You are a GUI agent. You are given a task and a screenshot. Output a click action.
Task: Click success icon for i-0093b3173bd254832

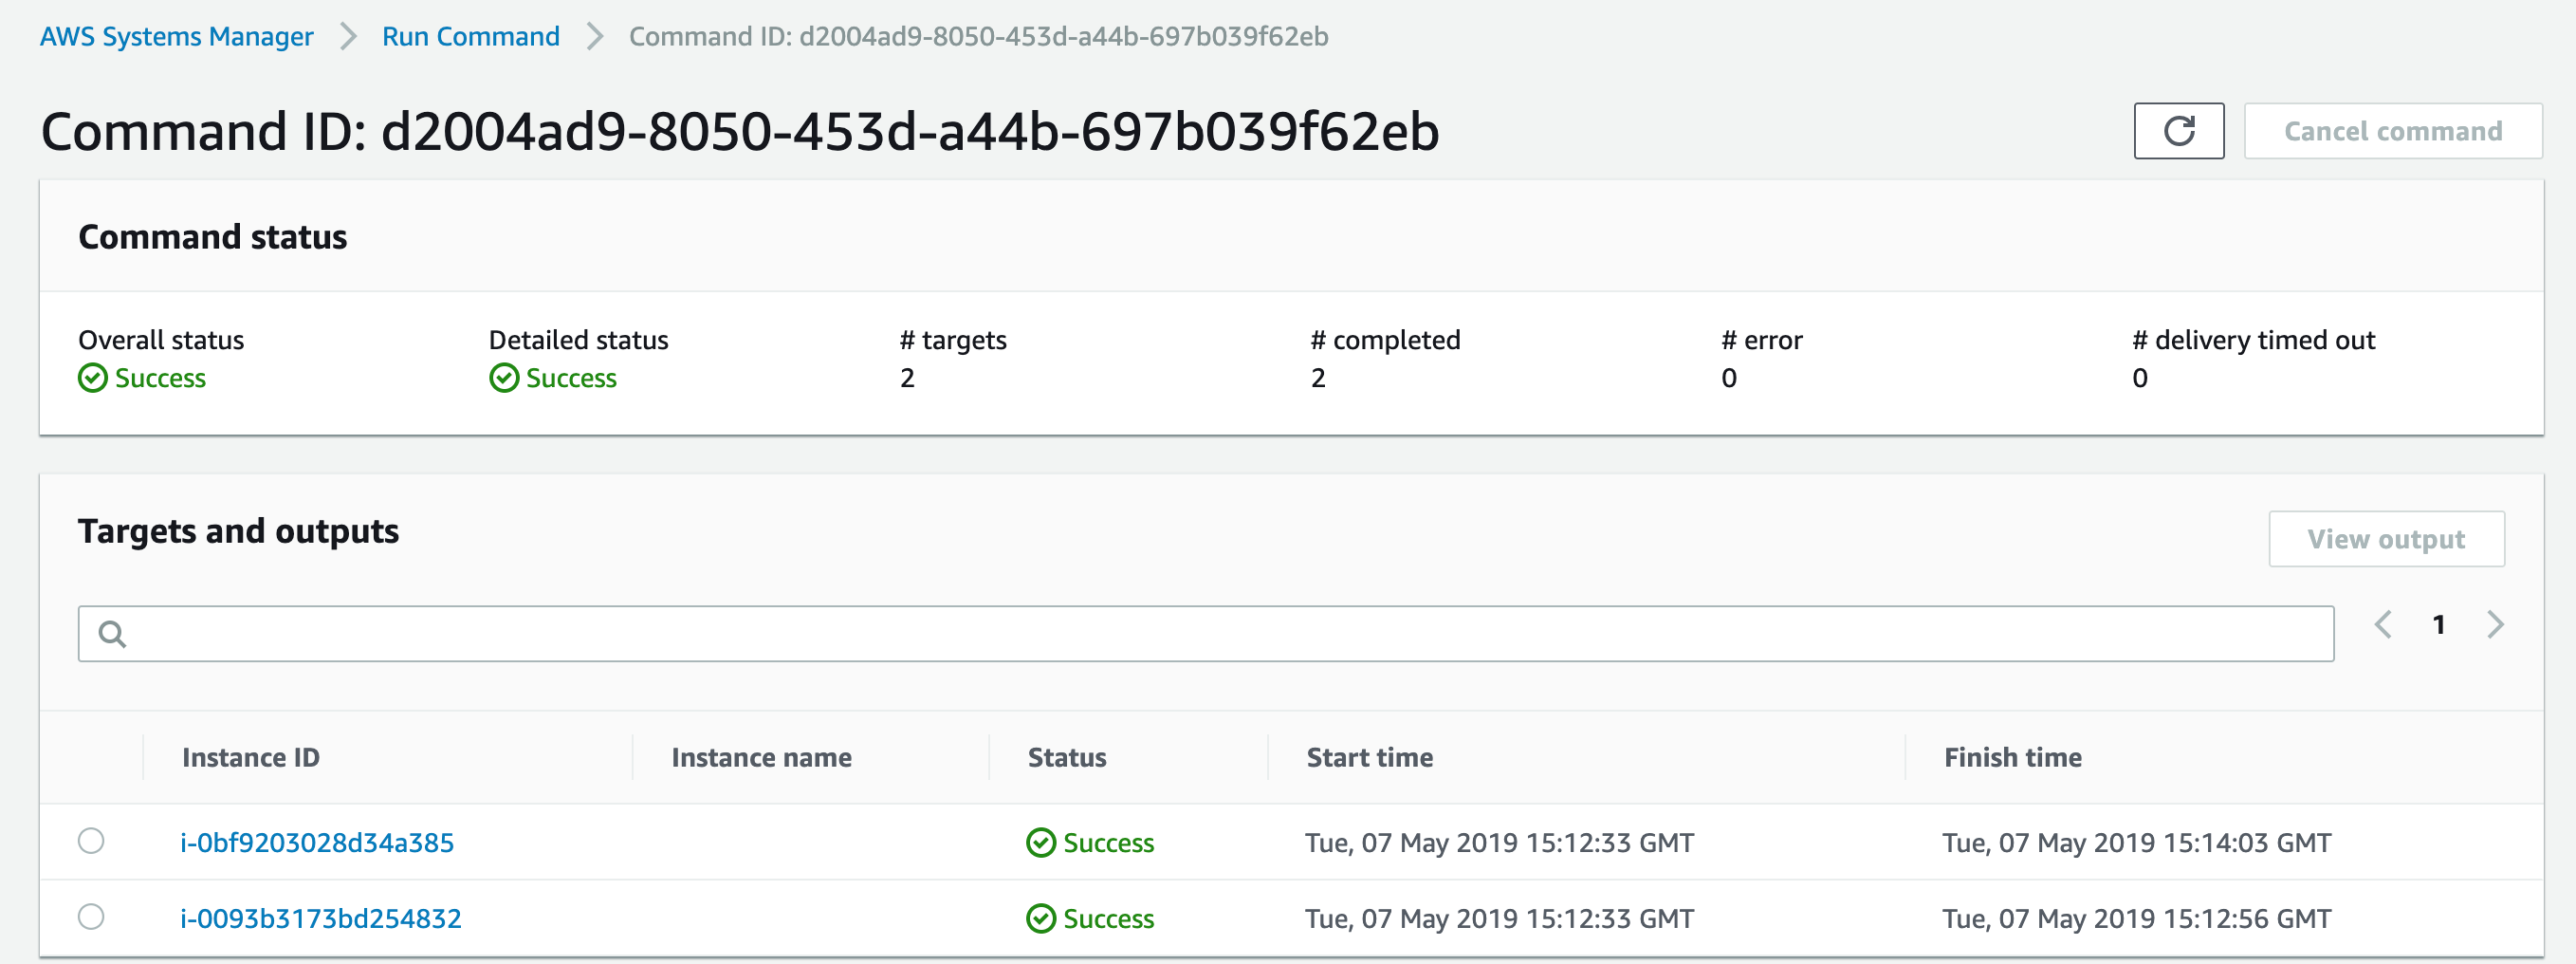click(x=1041, y=918)
